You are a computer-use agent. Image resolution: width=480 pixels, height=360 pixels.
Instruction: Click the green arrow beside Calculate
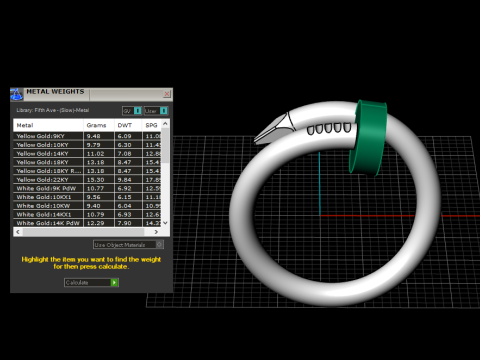point(114,282)
